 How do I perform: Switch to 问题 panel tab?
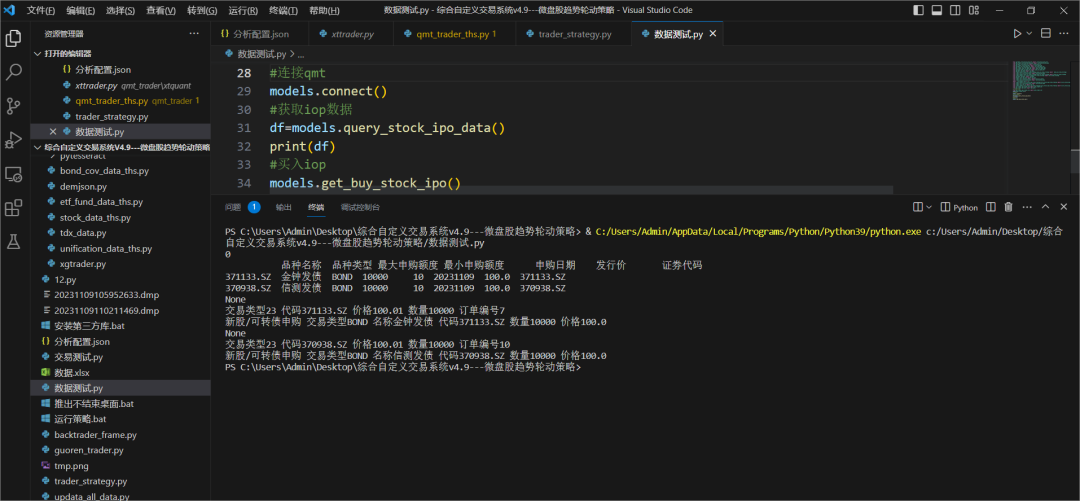(x=233, y=207)
